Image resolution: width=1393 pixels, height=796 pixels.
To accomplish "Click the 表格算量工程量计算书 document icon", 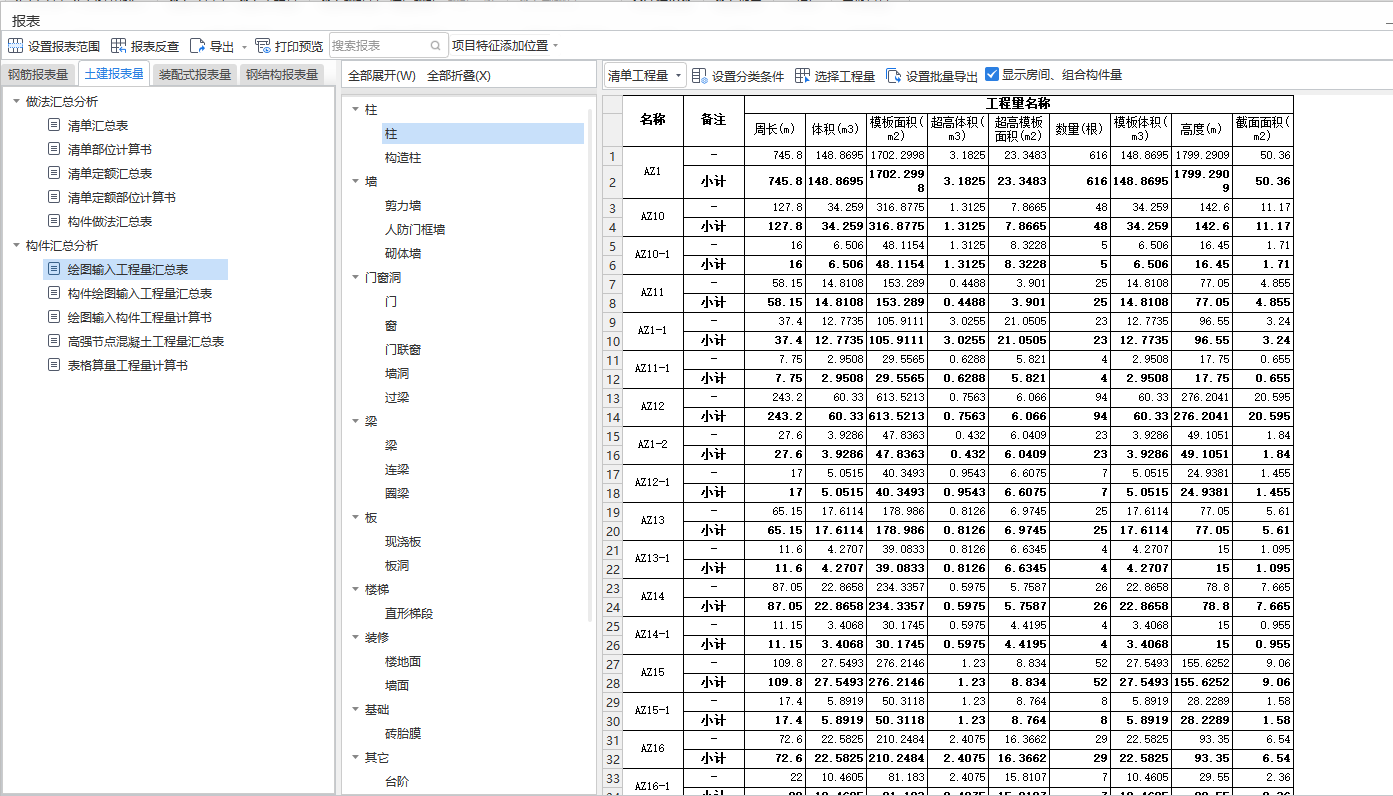I will tap(54, 365).
